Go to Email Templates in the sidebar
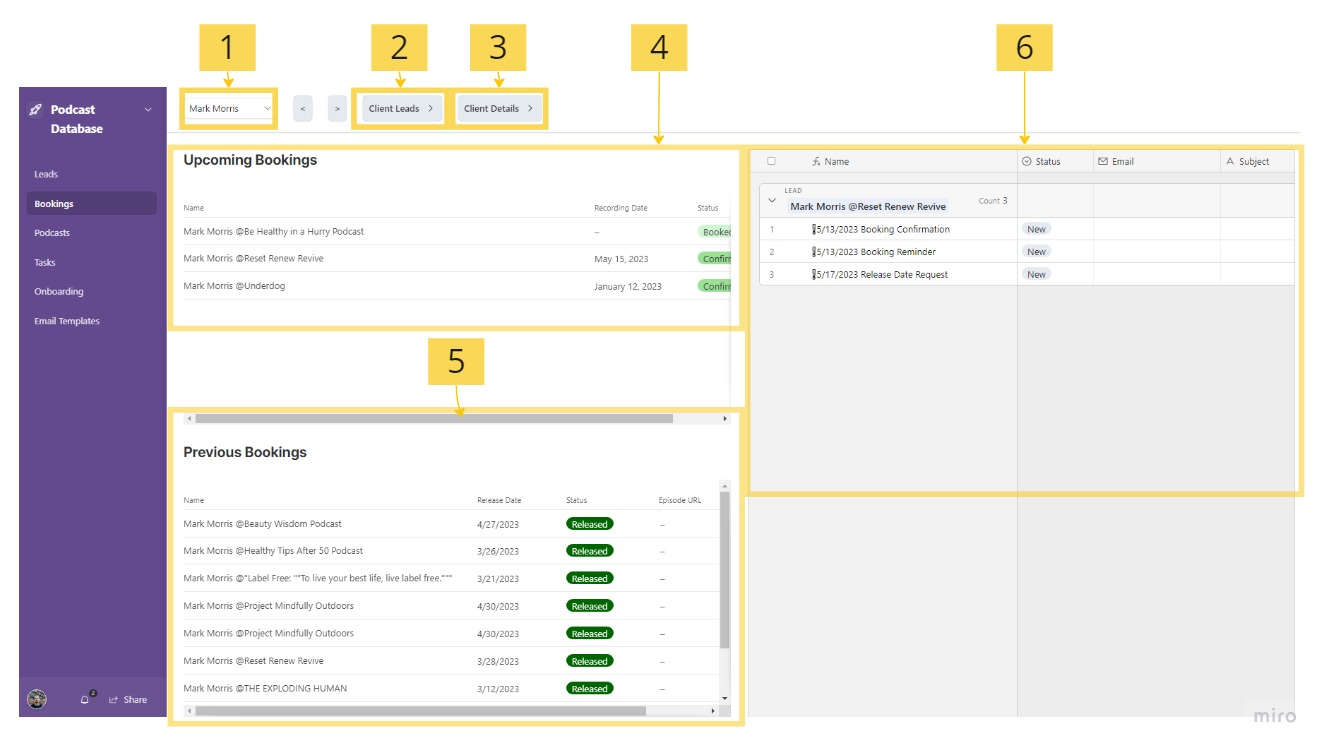Viewport: 1327px width, 753px height. click(x=67, y=321)
